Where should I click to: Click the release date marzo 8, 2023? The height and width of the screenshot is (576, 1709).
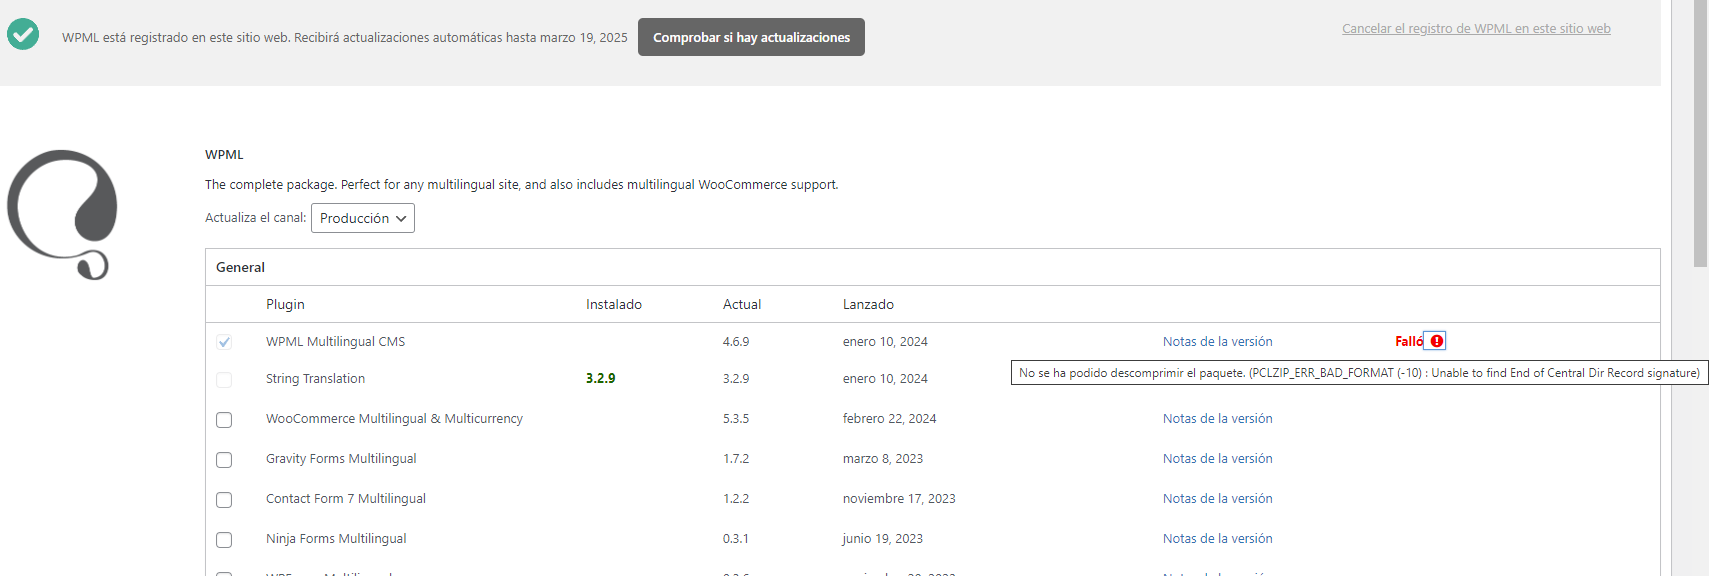[883, 458]
